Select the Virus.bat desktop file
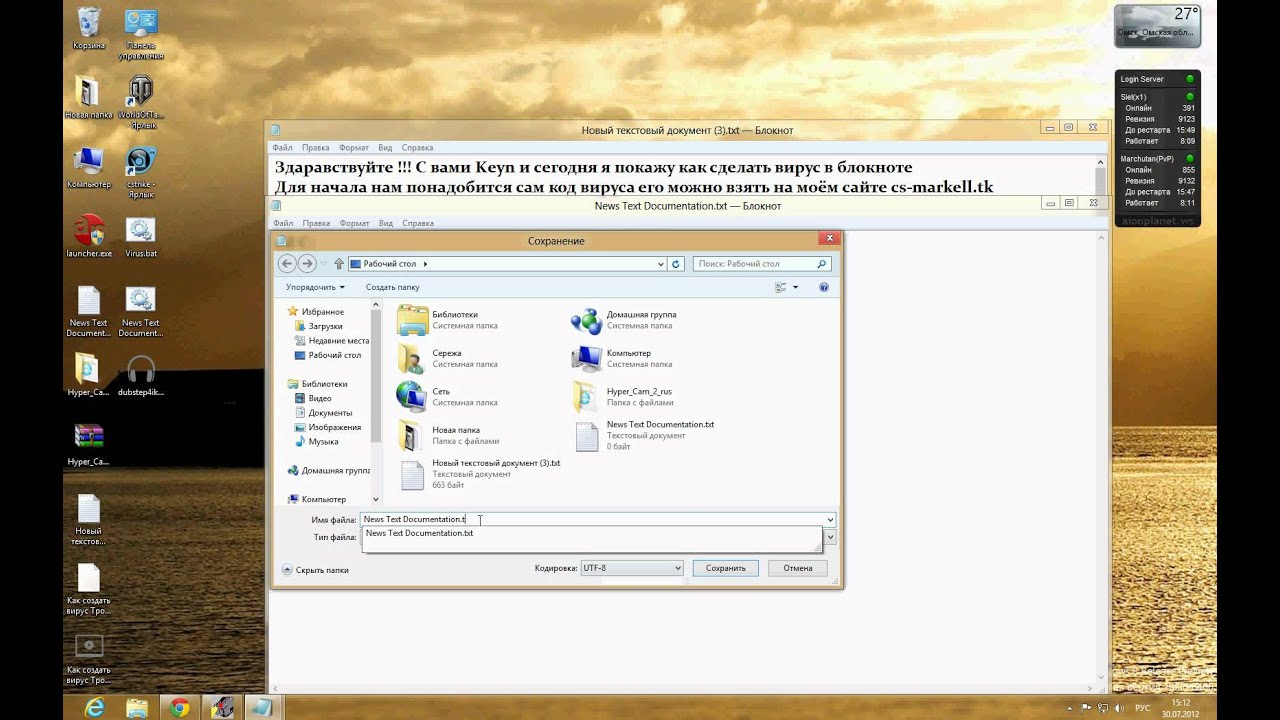 [x=141, y=236]
